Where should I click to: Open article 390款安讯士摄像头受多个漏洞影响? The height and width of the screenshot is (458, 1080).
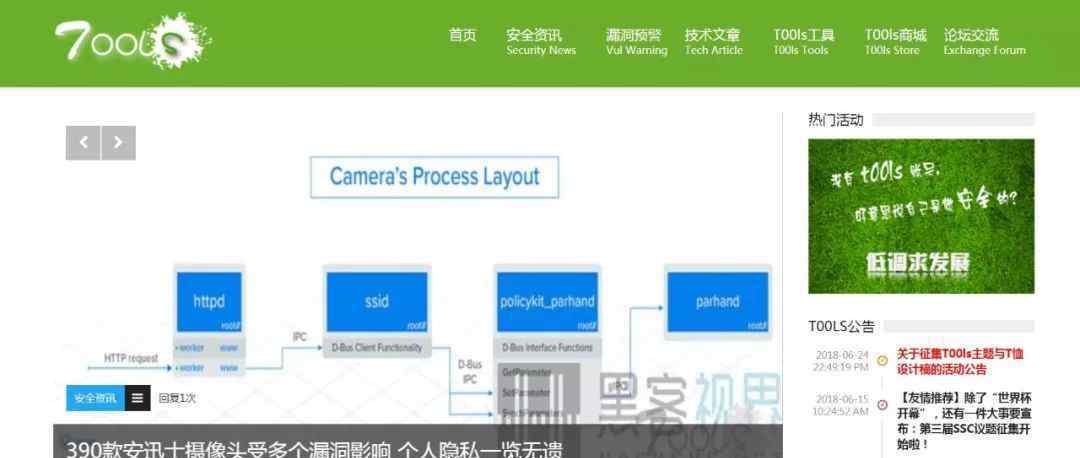click(314, 449)
